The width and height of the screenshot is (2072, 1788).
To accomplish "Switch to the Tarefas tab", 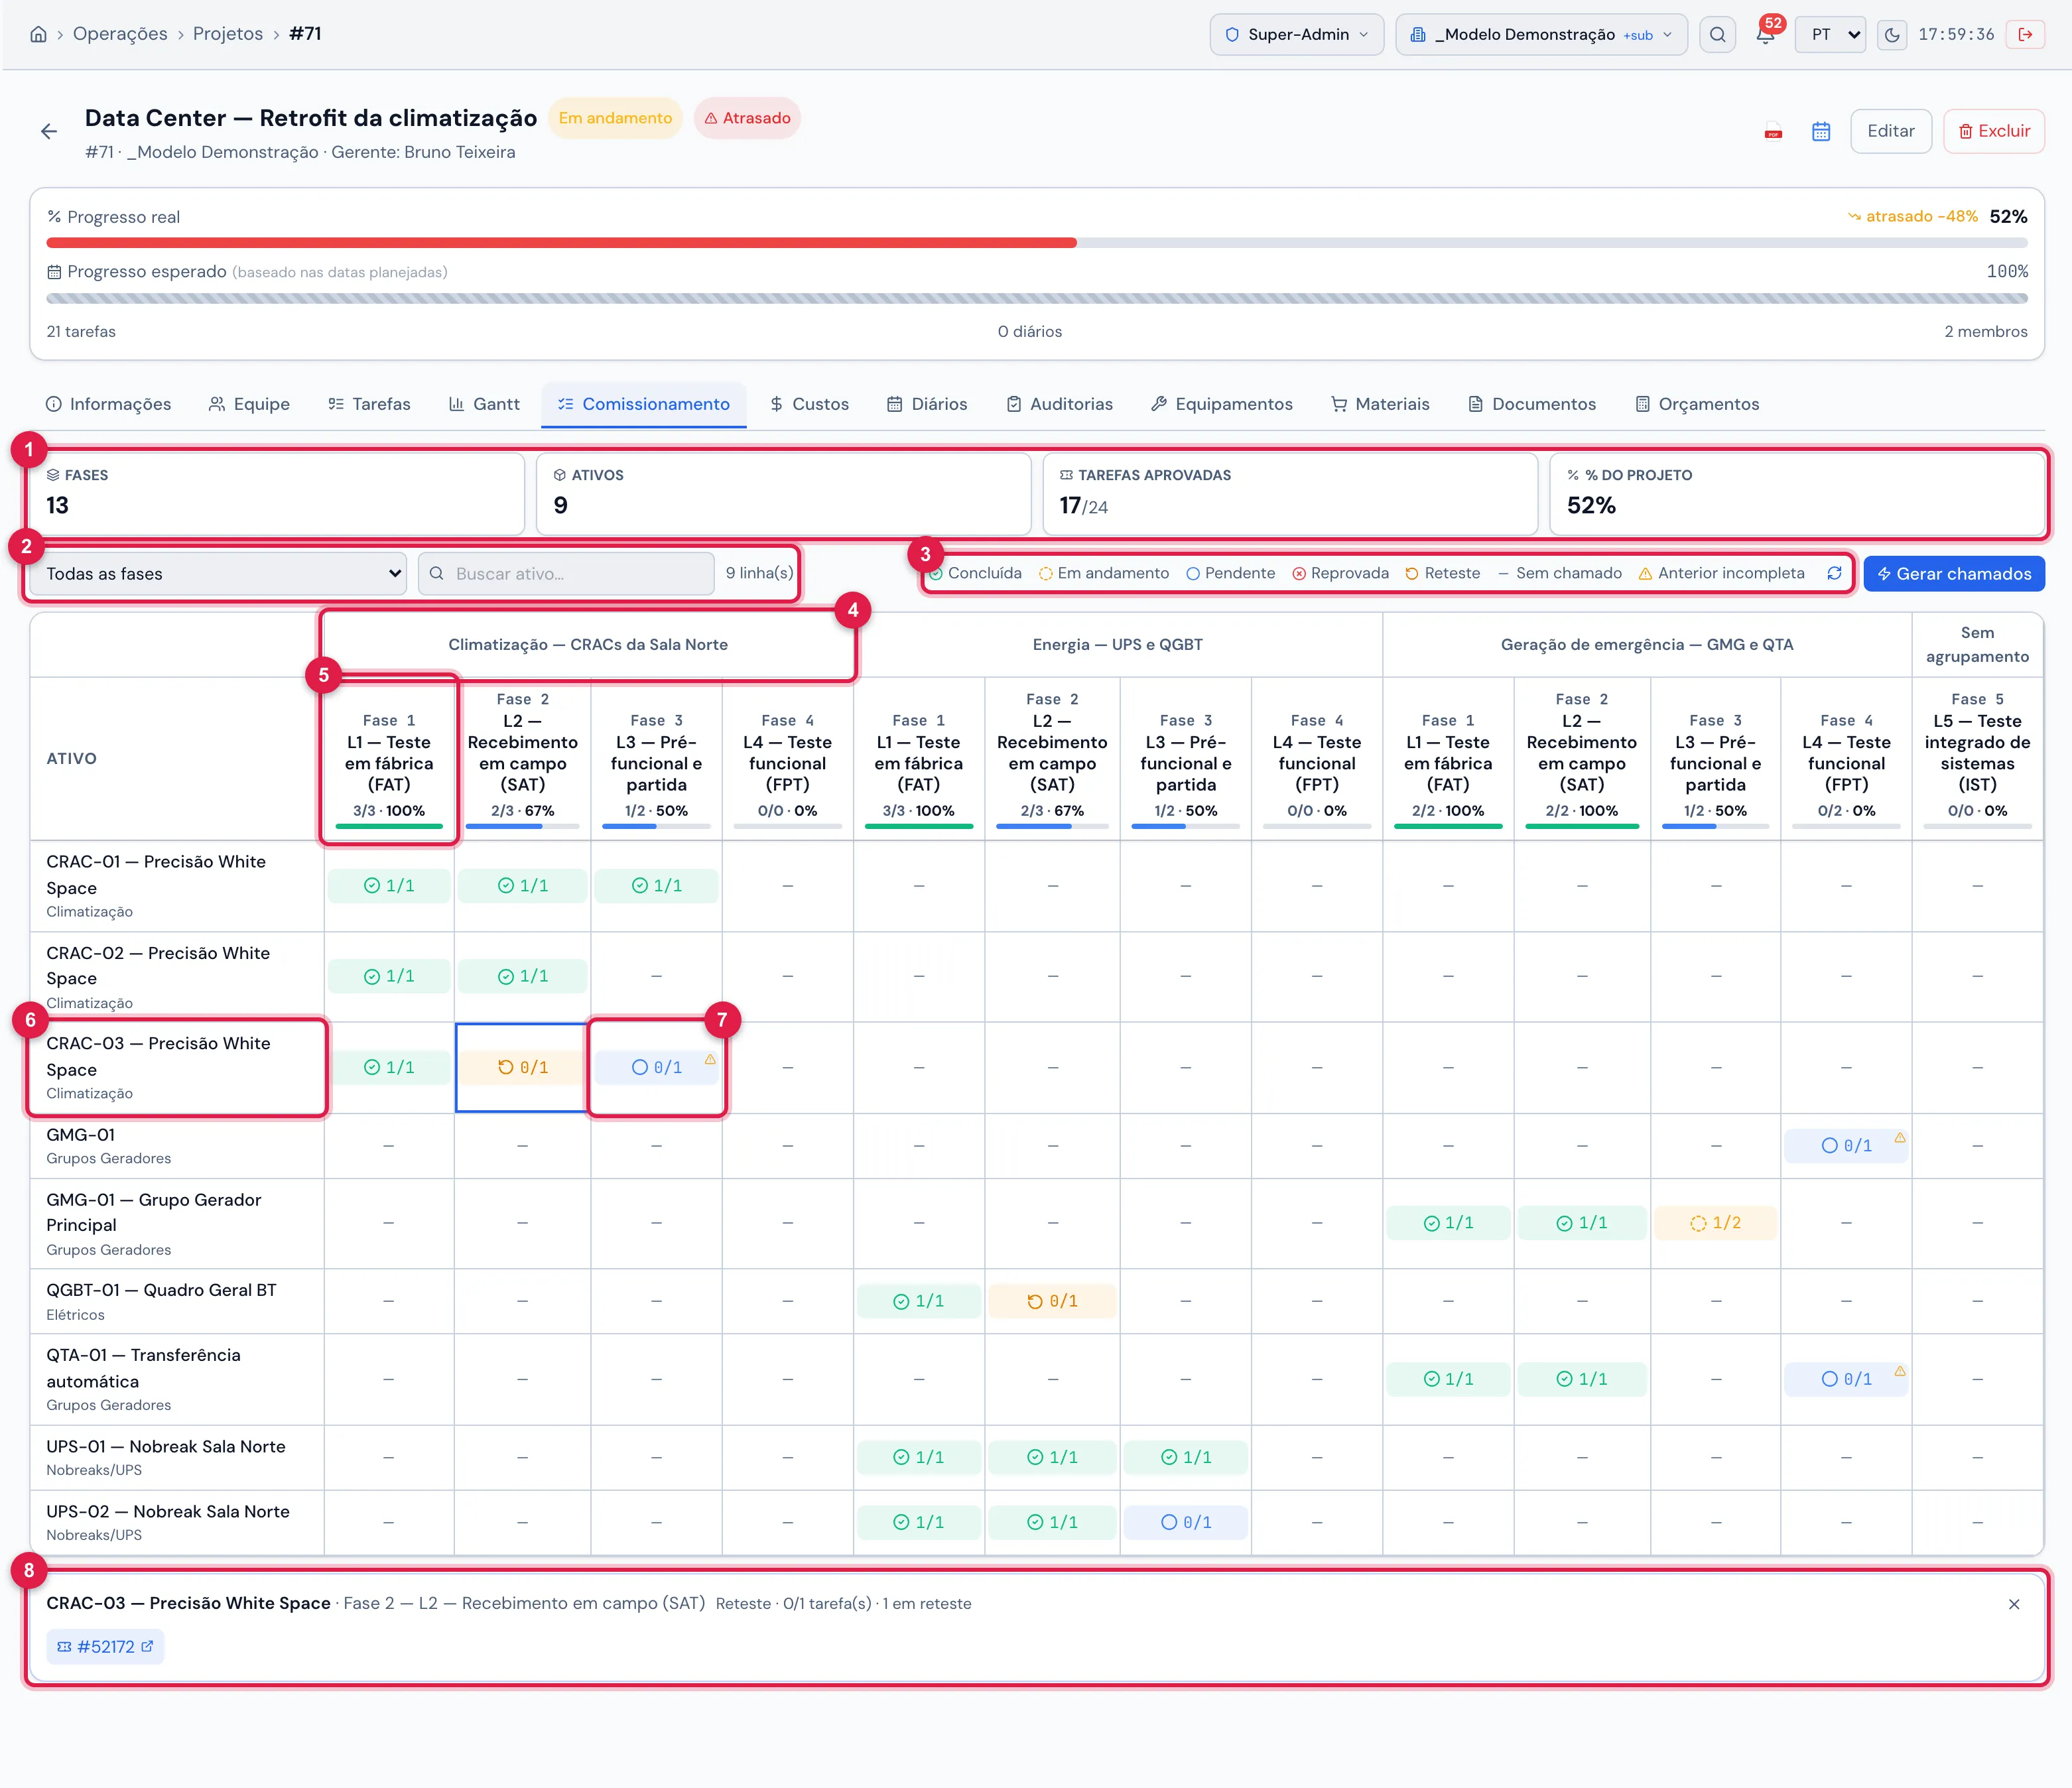I will [x=369, y=404].
